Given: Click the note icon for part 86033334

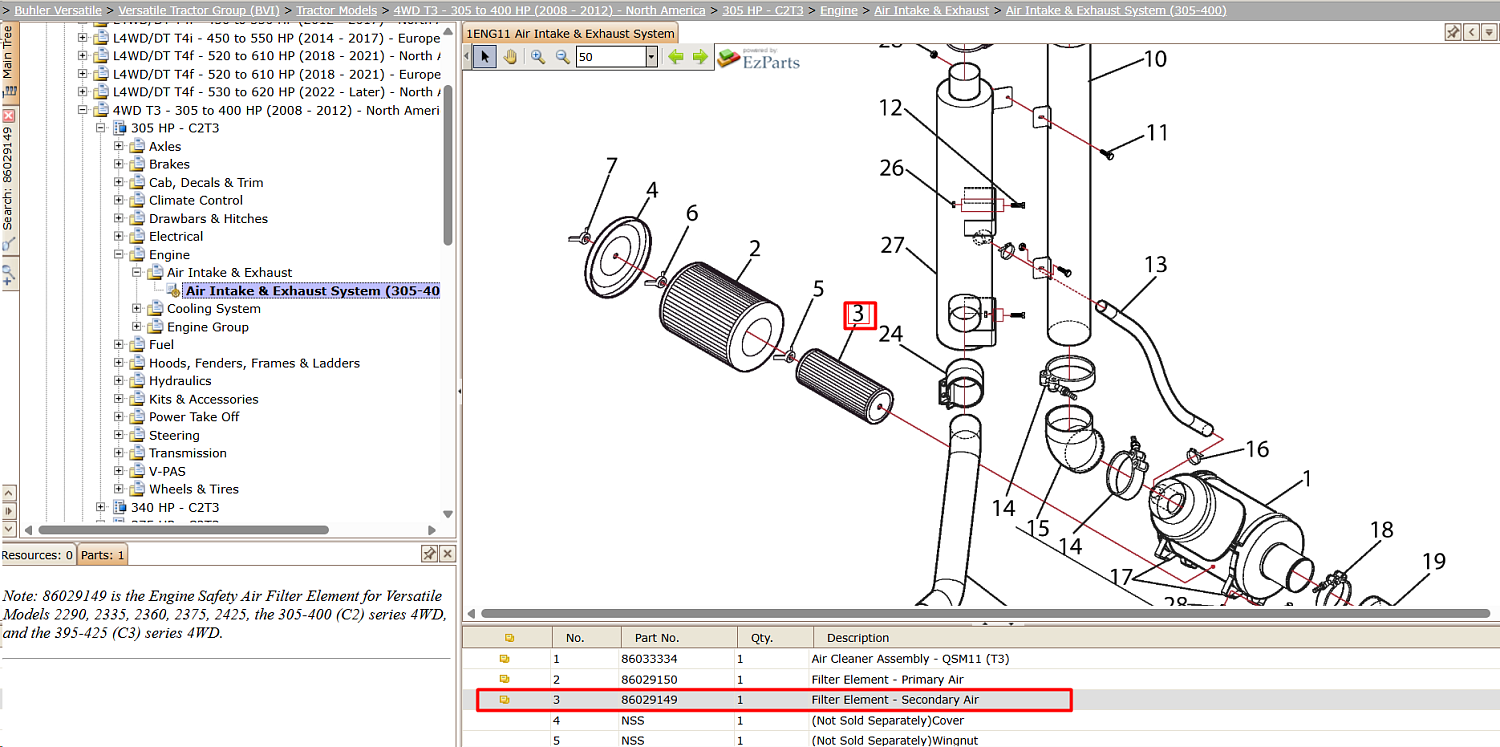Looking at the screenshot, I should pos(505,659).
